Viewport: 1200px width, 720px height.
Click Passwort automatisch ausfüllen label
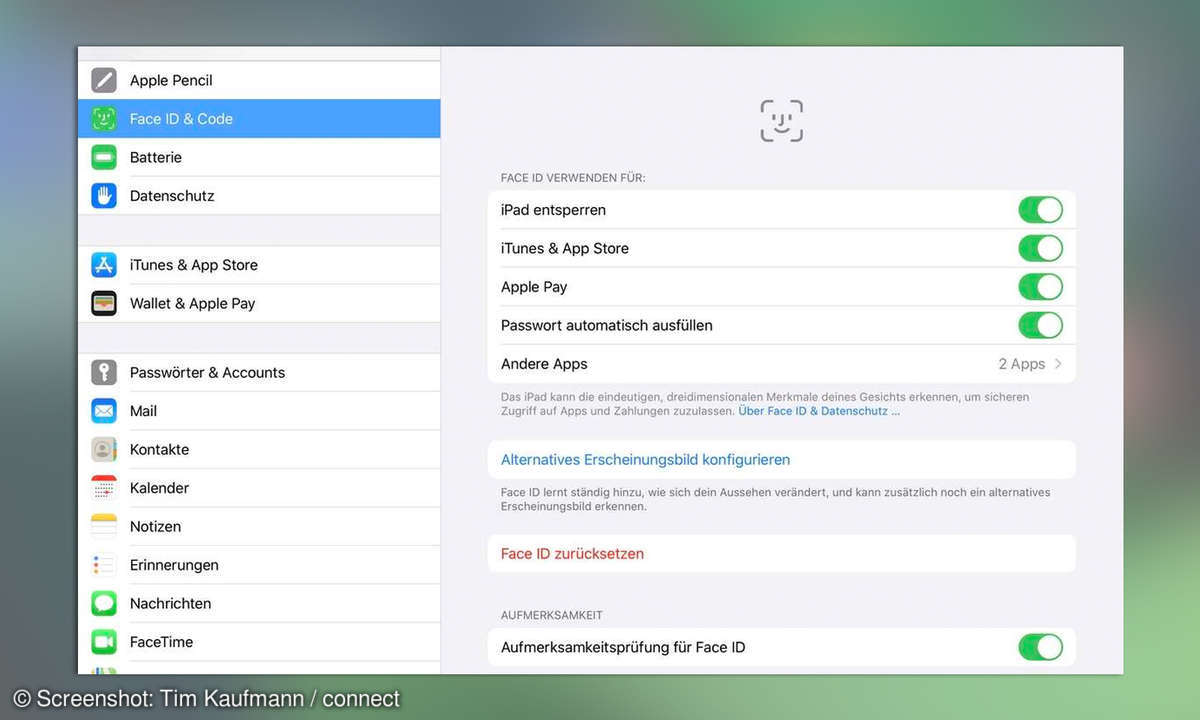pyautogui.click(x=607, y=325)
